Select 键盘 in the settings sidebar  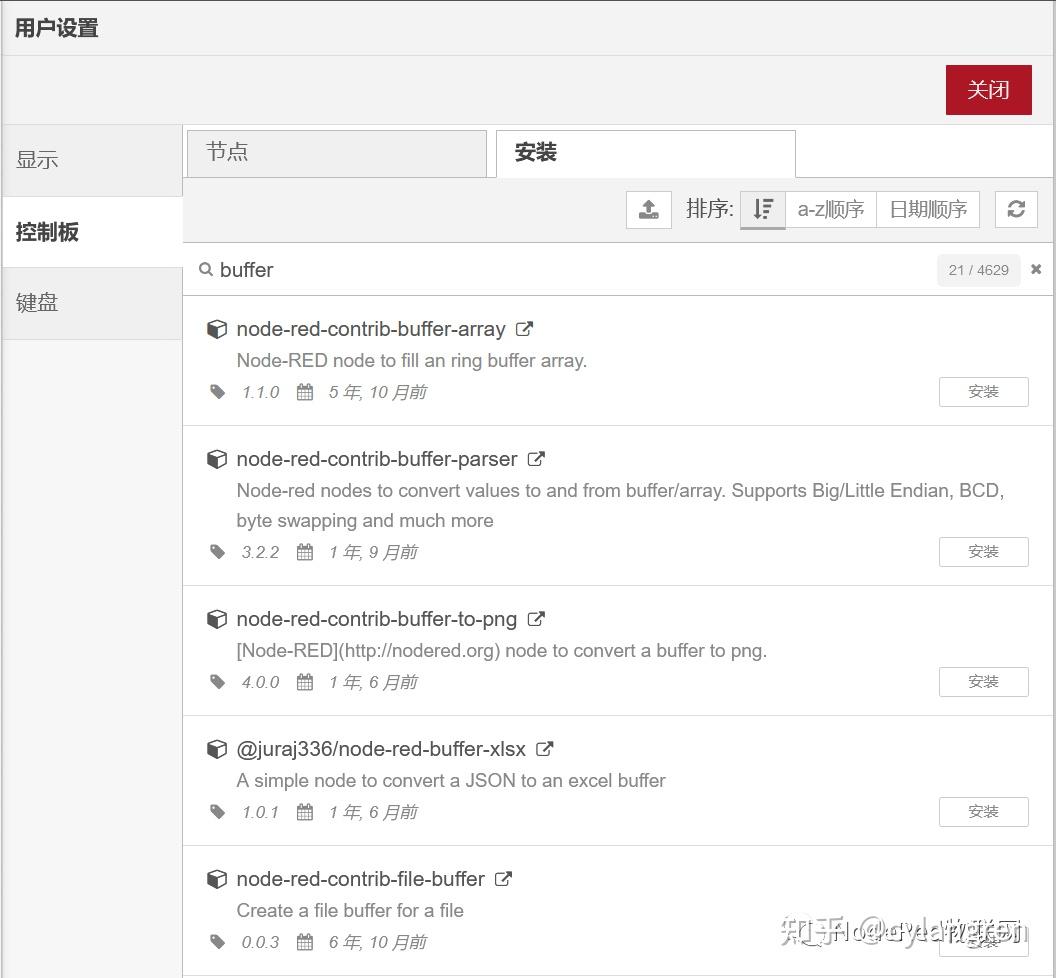[x=37, y=302]
